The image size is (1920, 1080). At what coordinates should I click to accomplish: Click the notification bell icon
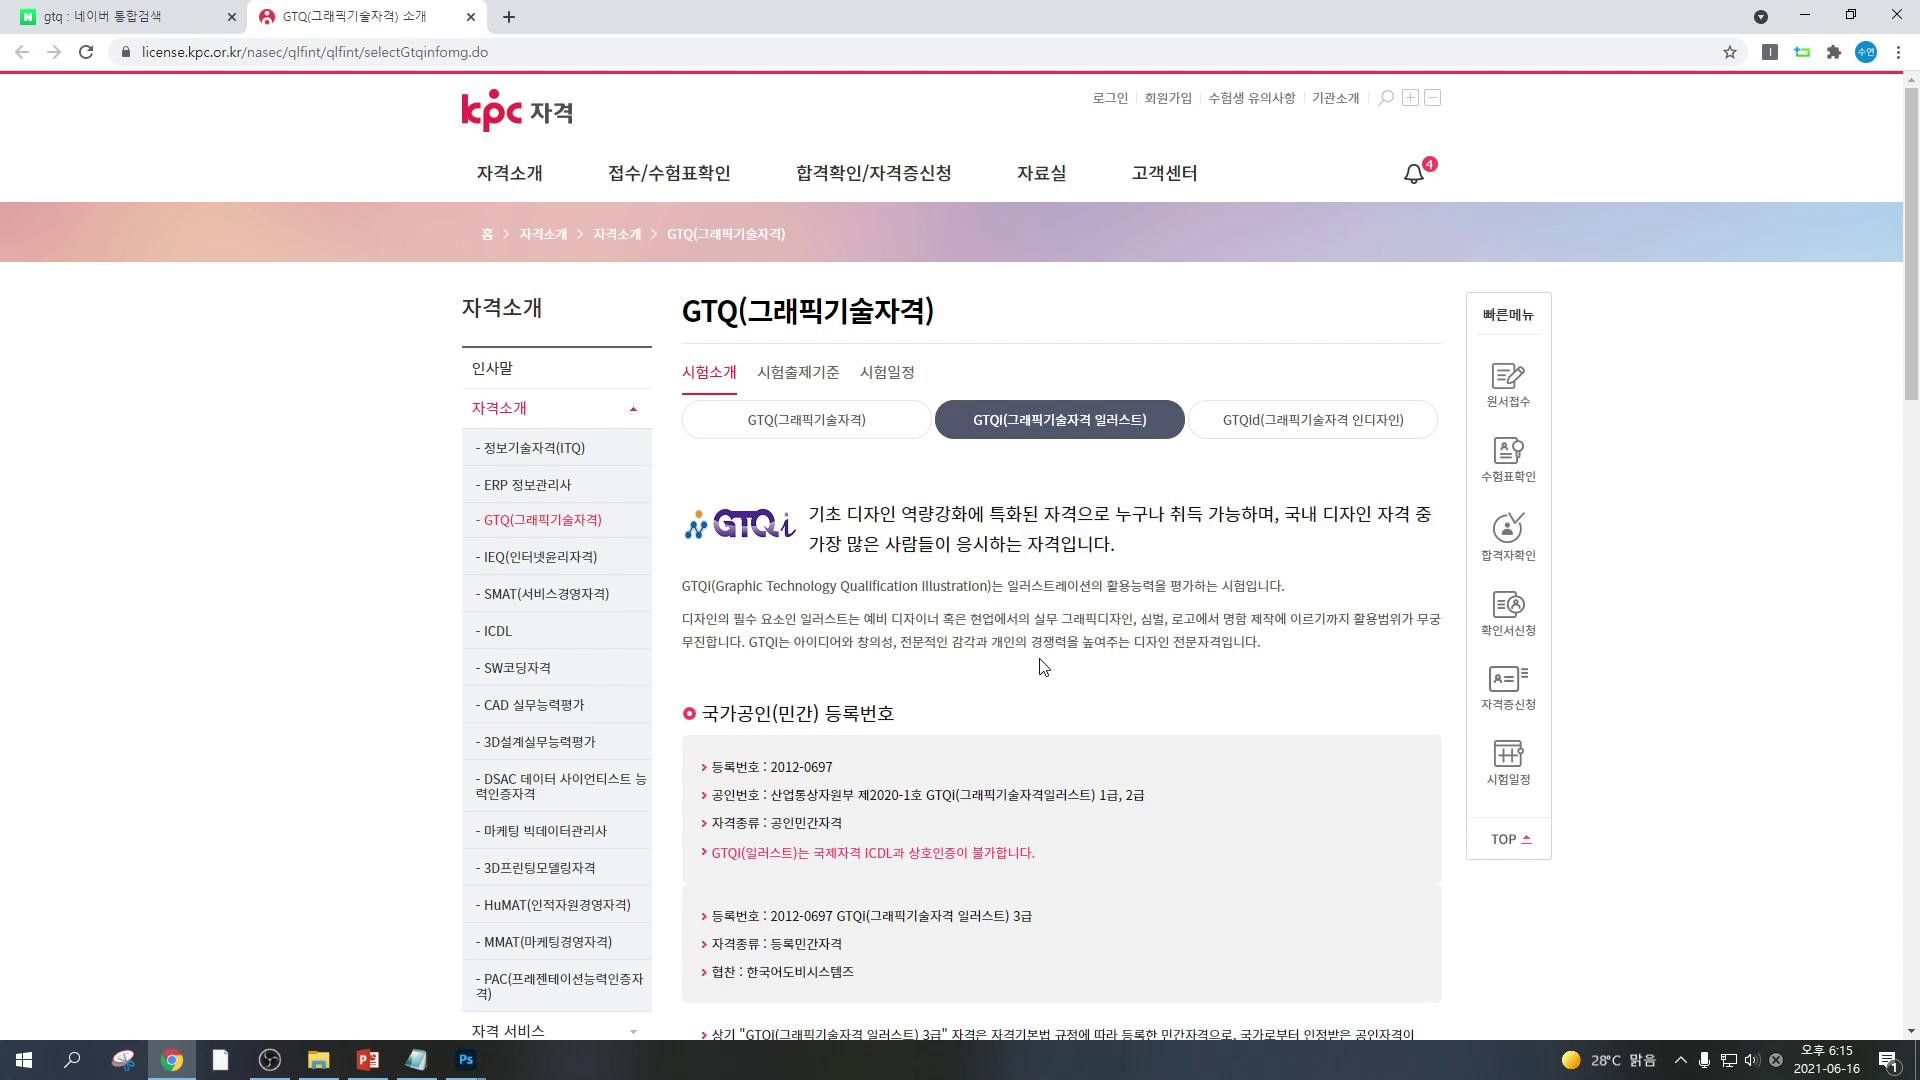coord(1413,174)
